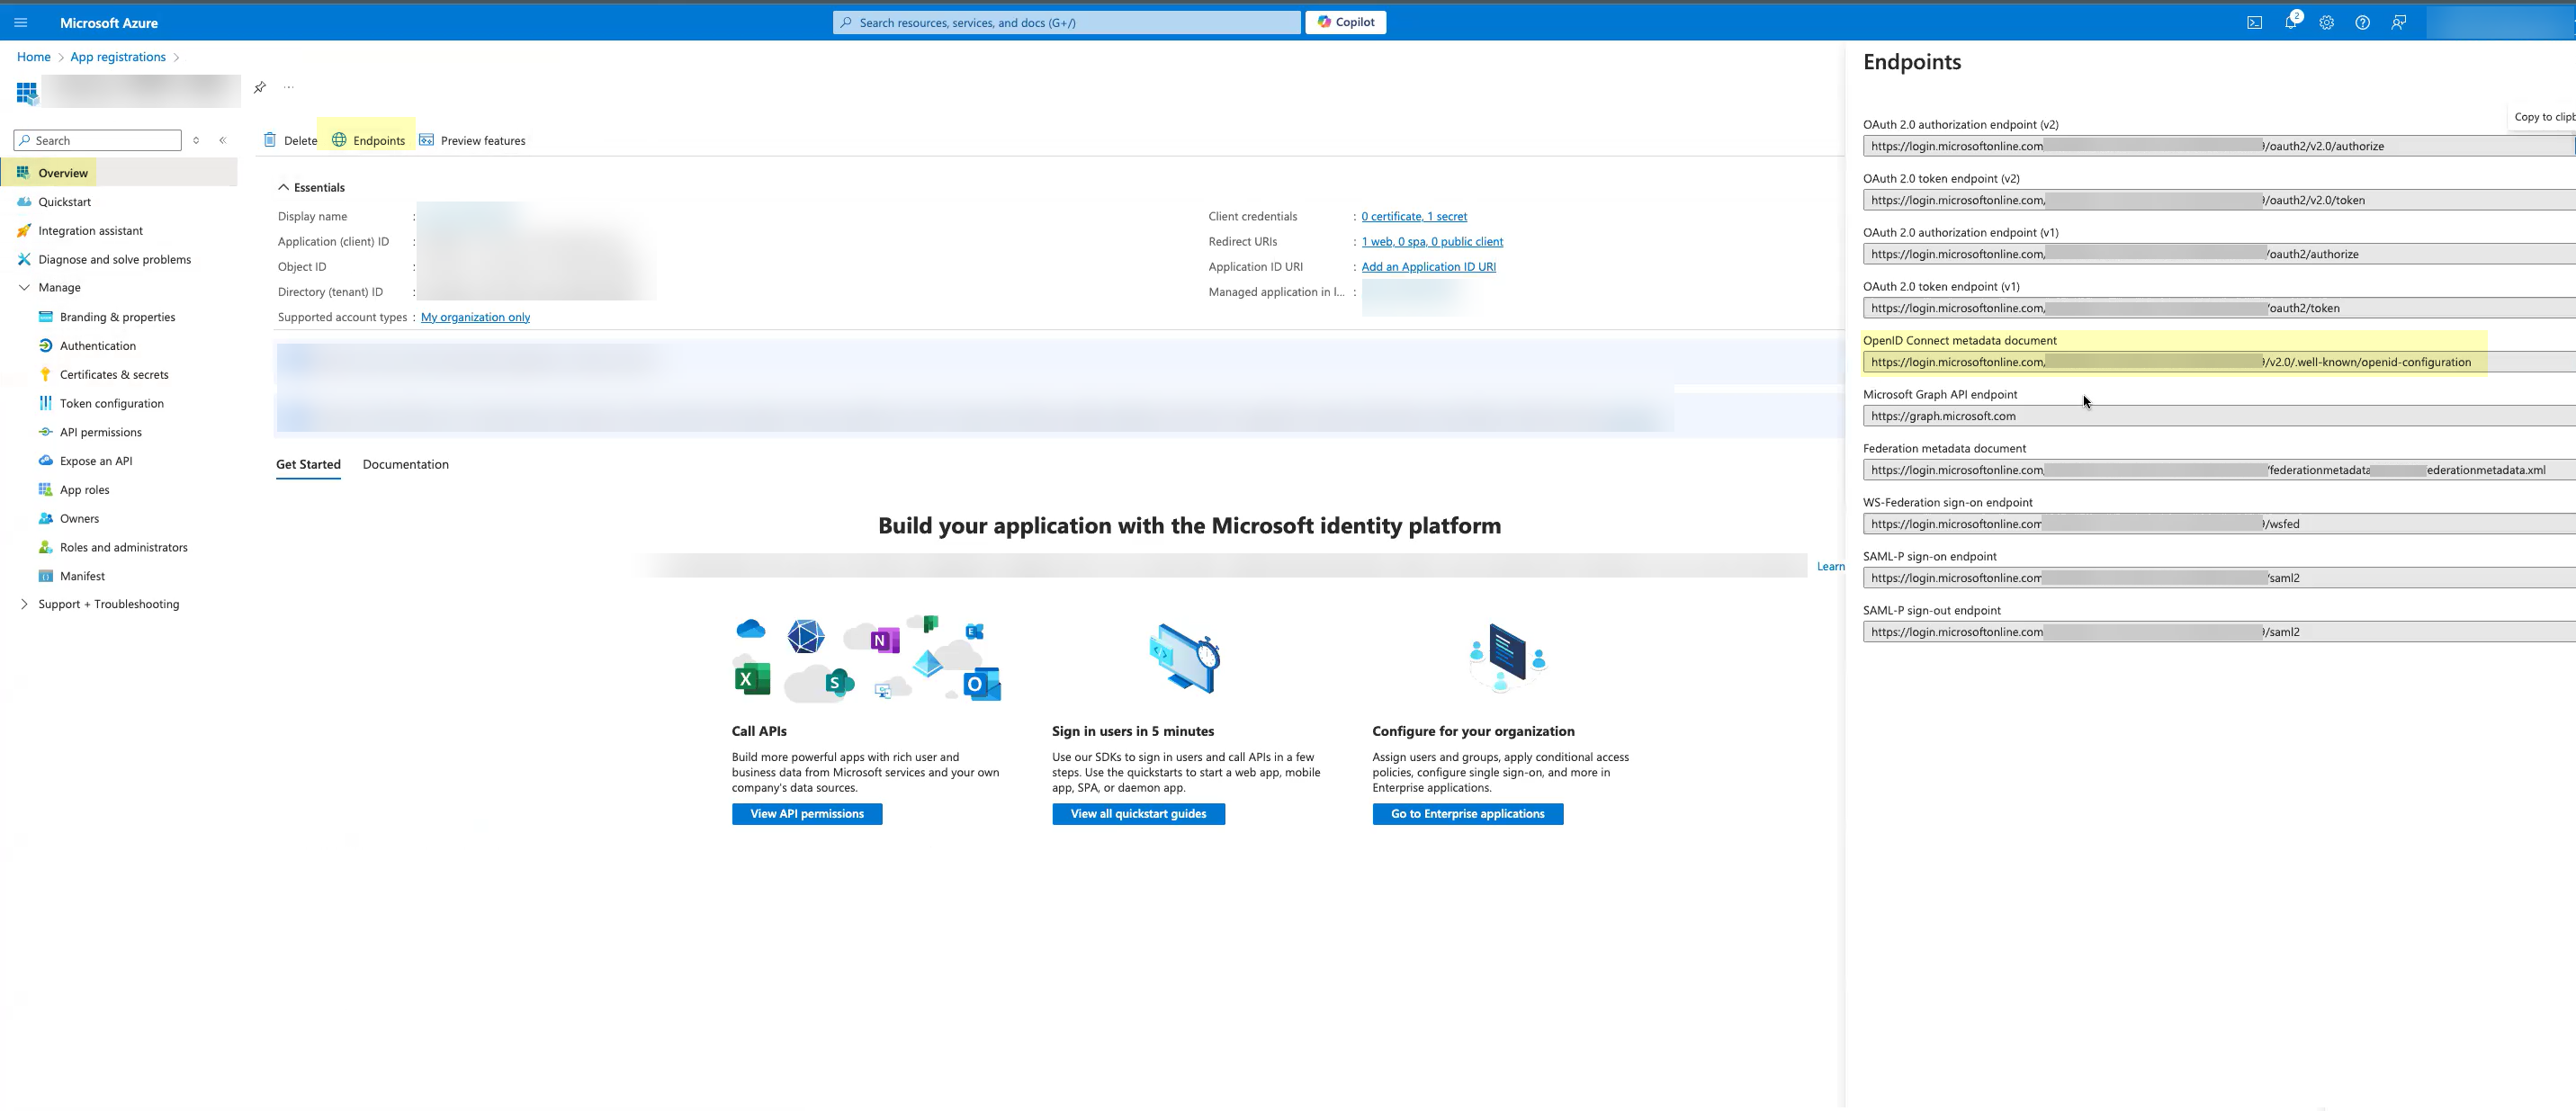This screenshot has width=2576, height=1111.
Task: Switch to the Documentation tab
Action: click(405, 464)
